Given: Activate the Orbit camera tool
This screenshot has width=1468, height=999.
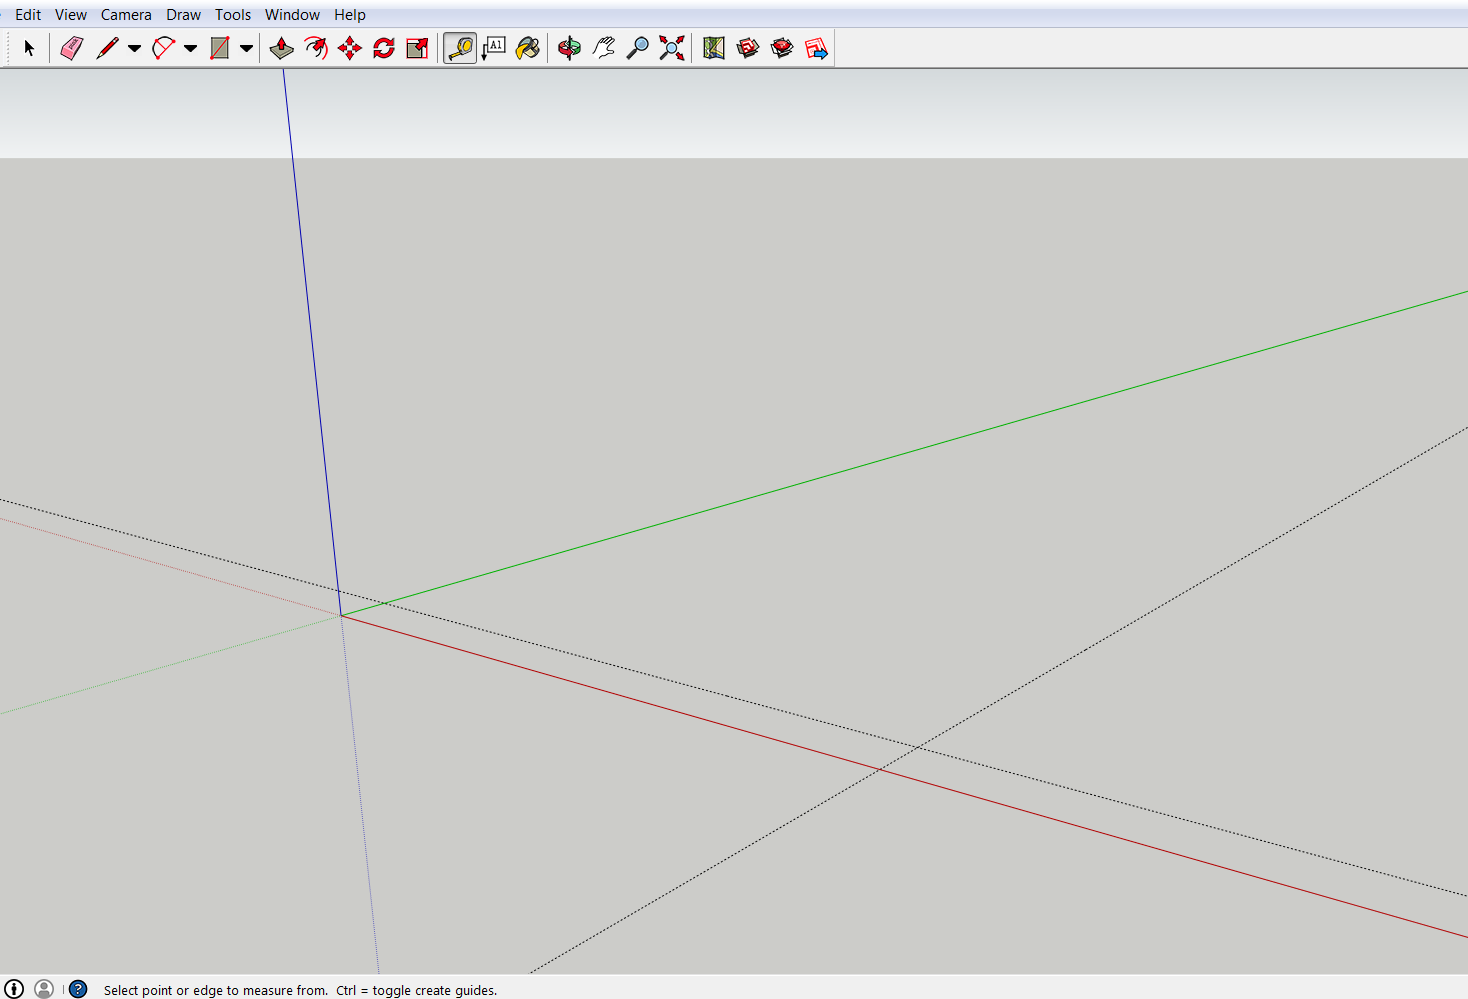Looking at the screenshot, I should [569, 48].
